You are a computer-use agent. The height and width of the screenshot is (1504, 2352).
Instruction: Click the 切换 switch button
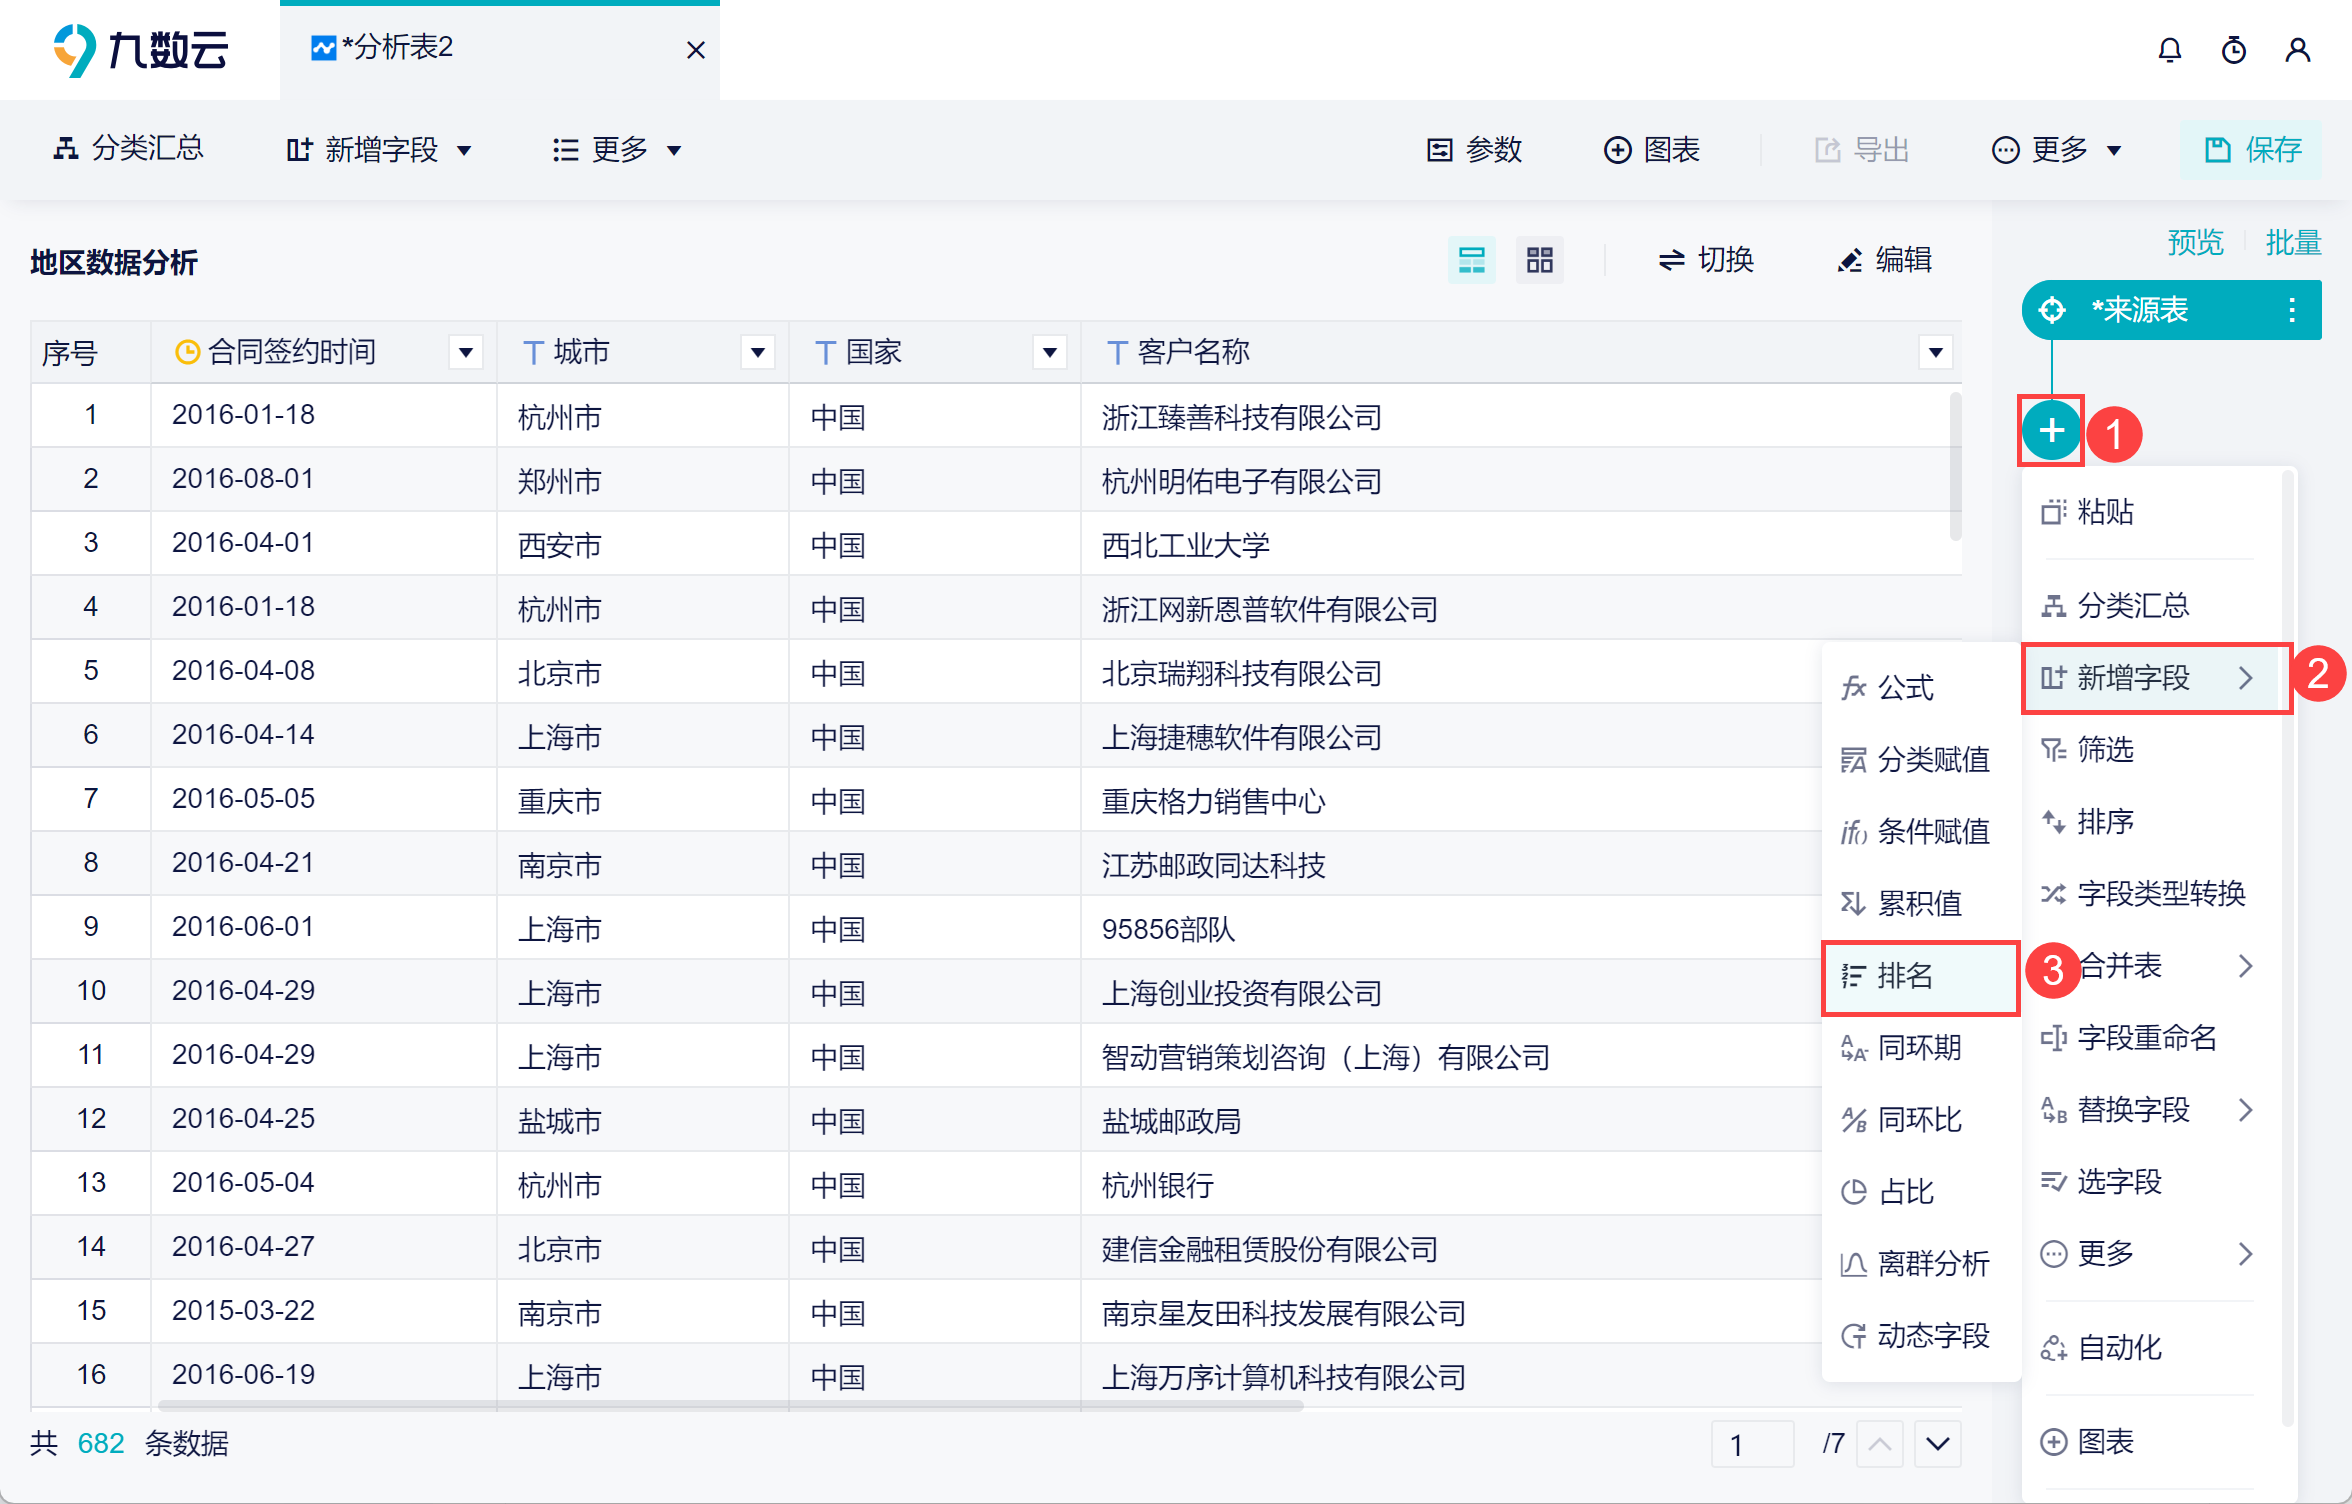[x=1706, y=260]
